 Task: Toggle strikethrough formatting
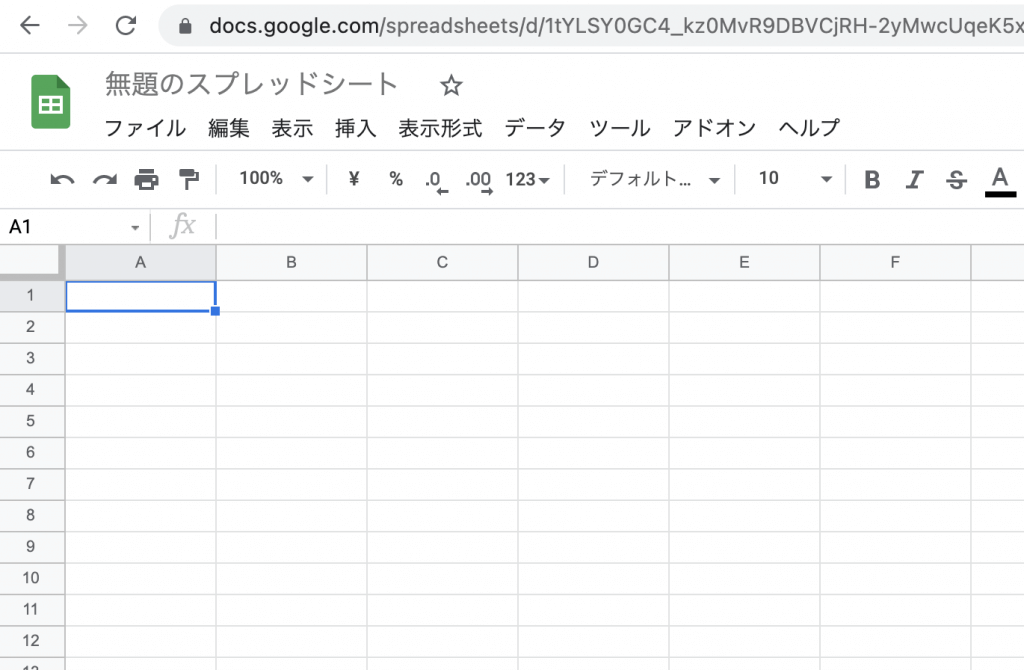click(956, 180)
